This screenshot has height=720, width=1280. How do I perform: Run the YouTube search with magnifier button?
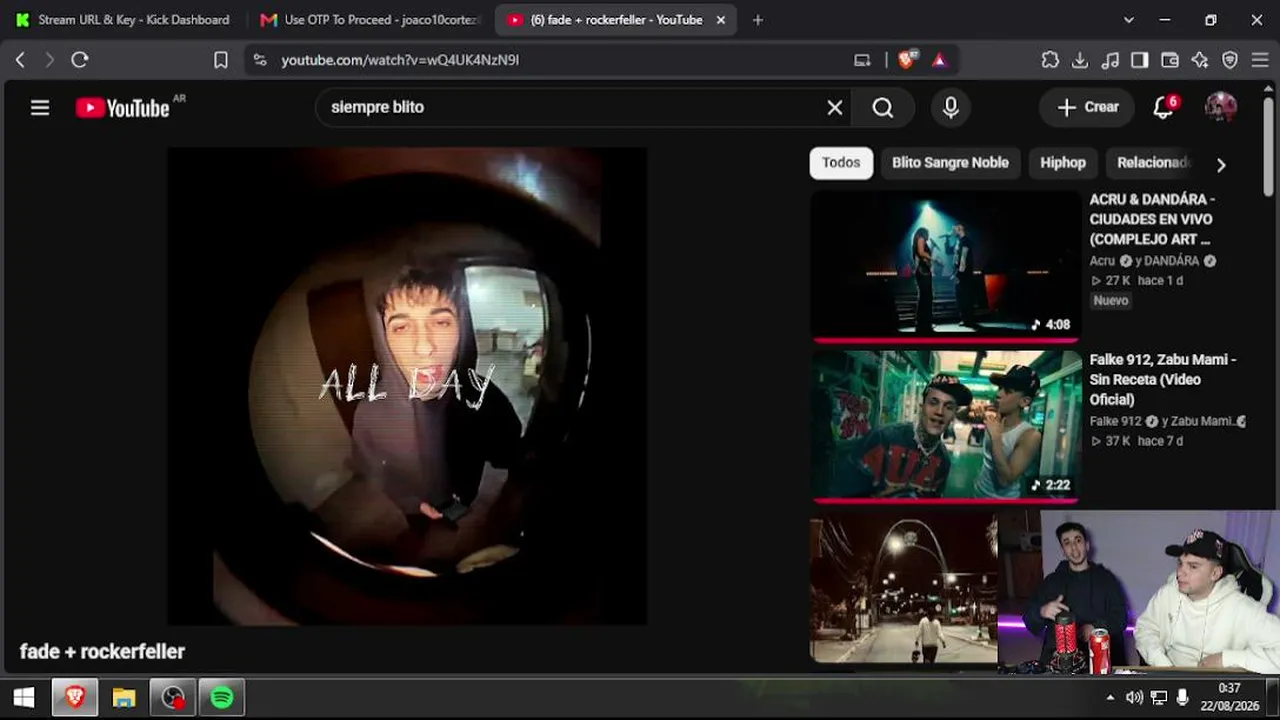click(x=883, y=108)
